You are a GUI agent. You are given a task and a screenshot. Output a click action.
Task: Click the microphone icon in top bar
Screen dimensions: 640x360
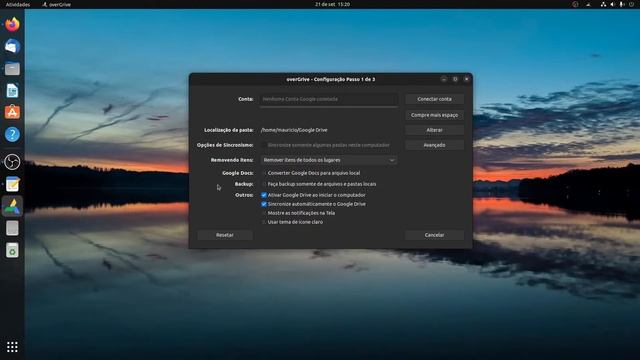point(622,4)
